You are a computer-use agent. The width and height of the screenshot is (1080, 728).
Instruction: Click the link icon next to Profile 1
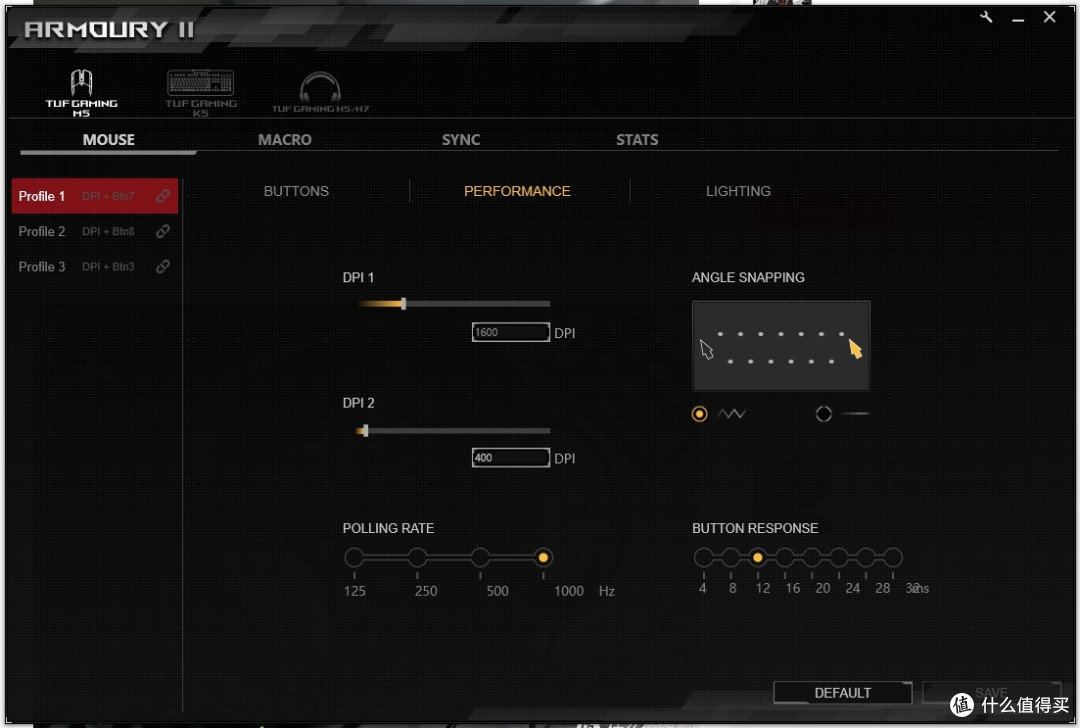pos(163,196)
